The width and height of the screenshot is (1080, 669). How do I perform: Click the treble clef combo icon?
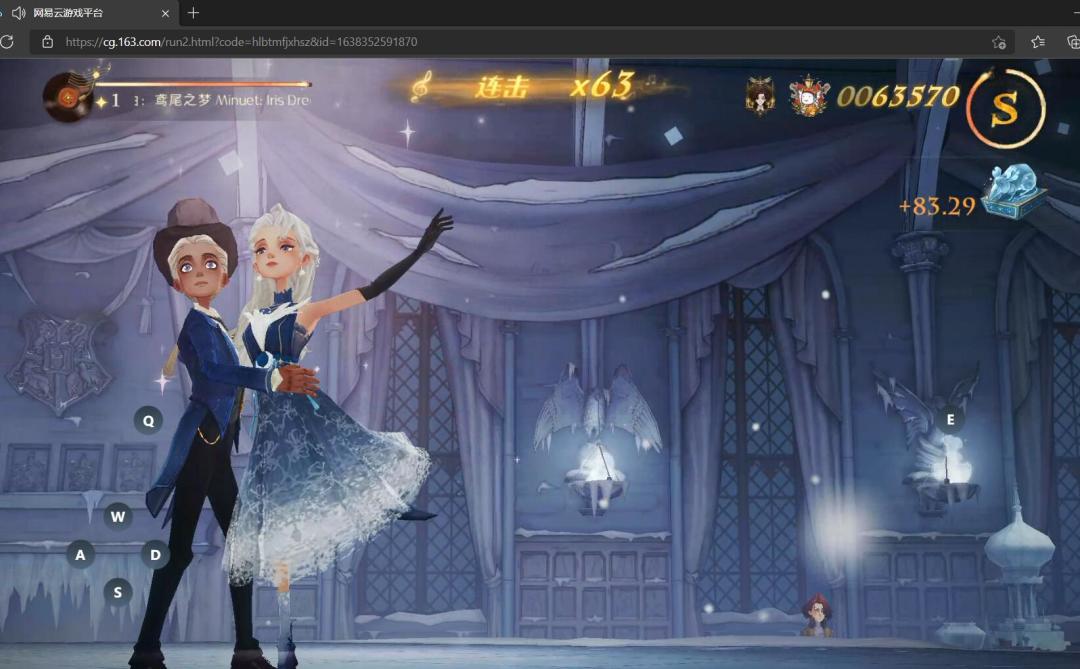421,86
